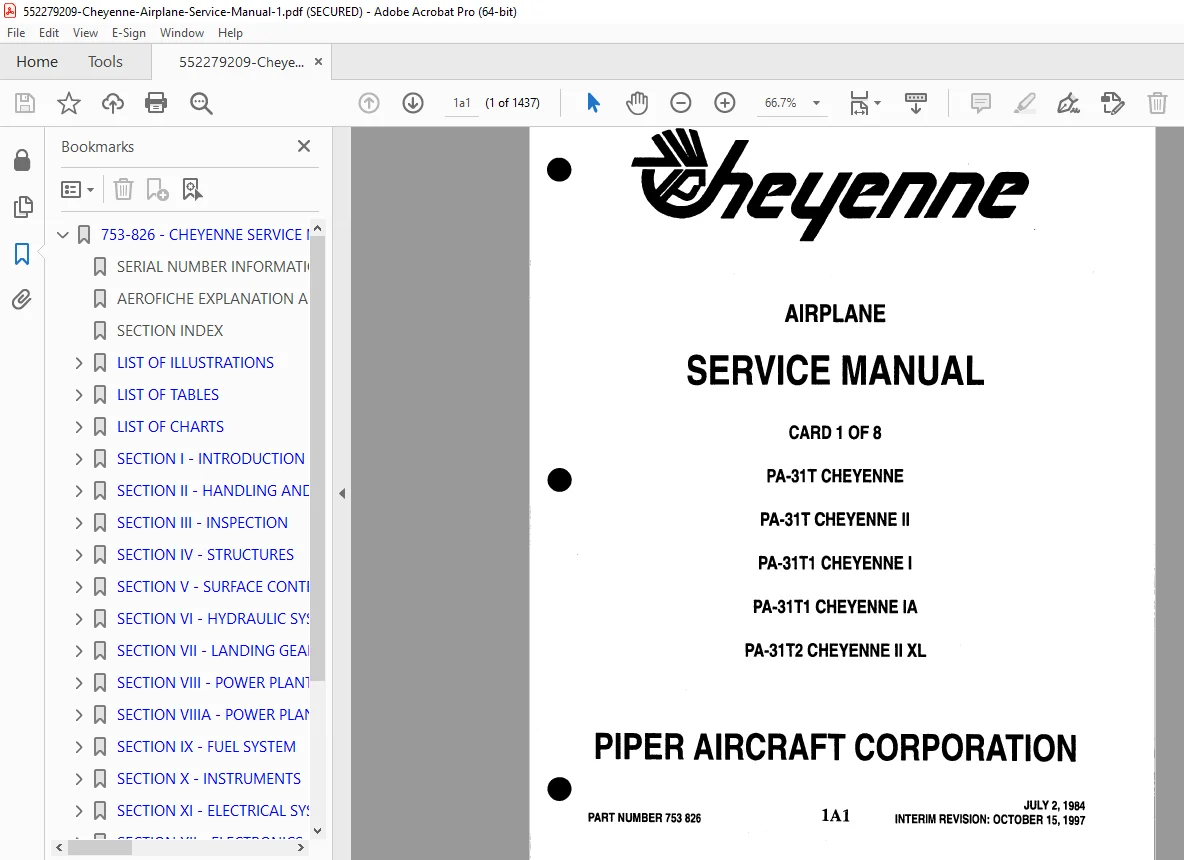1184x860 pixels.
Task: Click the new bookmark icon
Action: (x=157, y=190)
